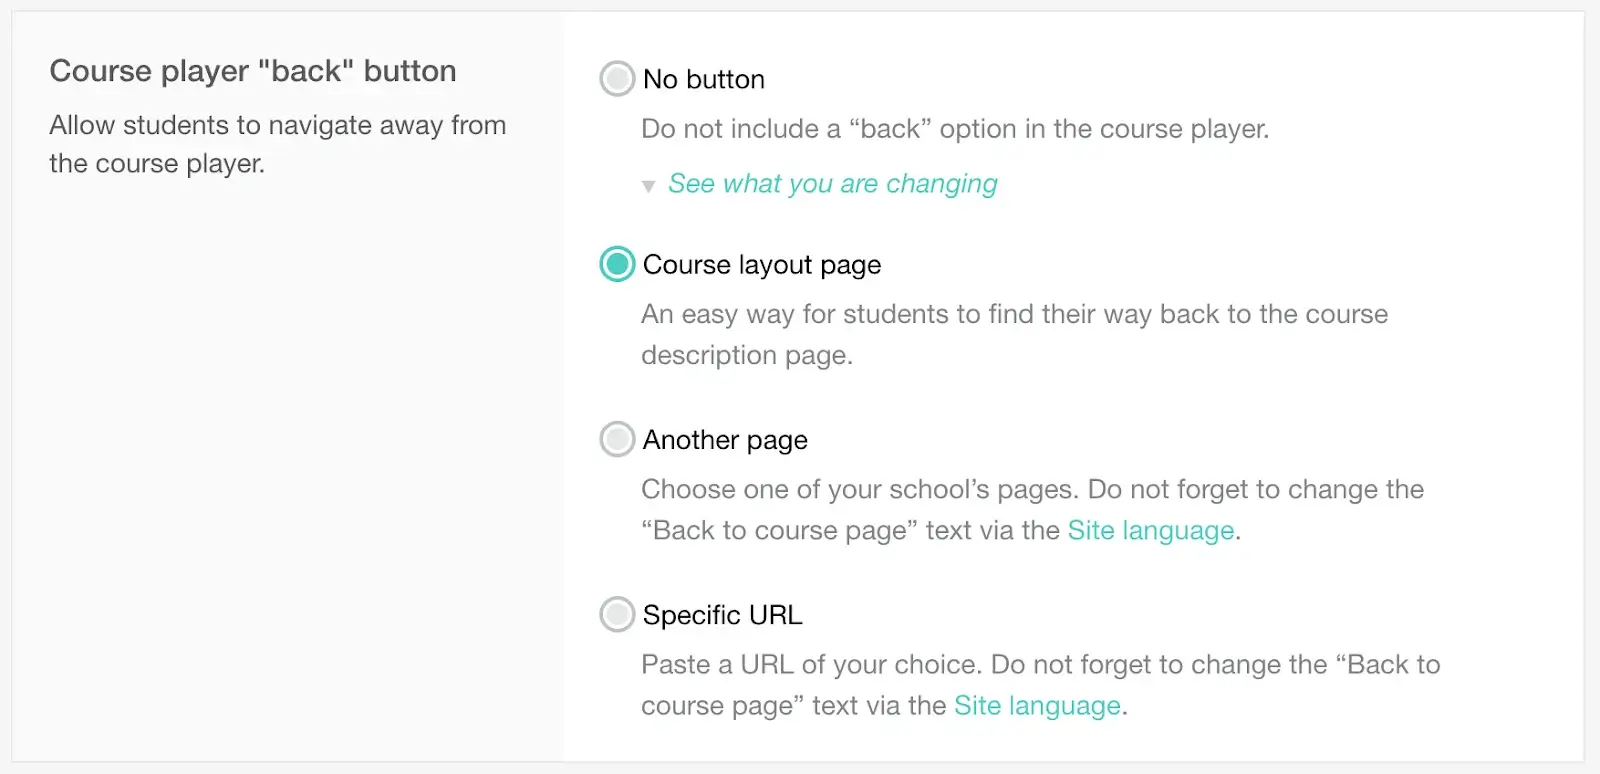Click the "Specific URL" label text
This screenshot has height=774, width=1600.
(x=723, y=615)
